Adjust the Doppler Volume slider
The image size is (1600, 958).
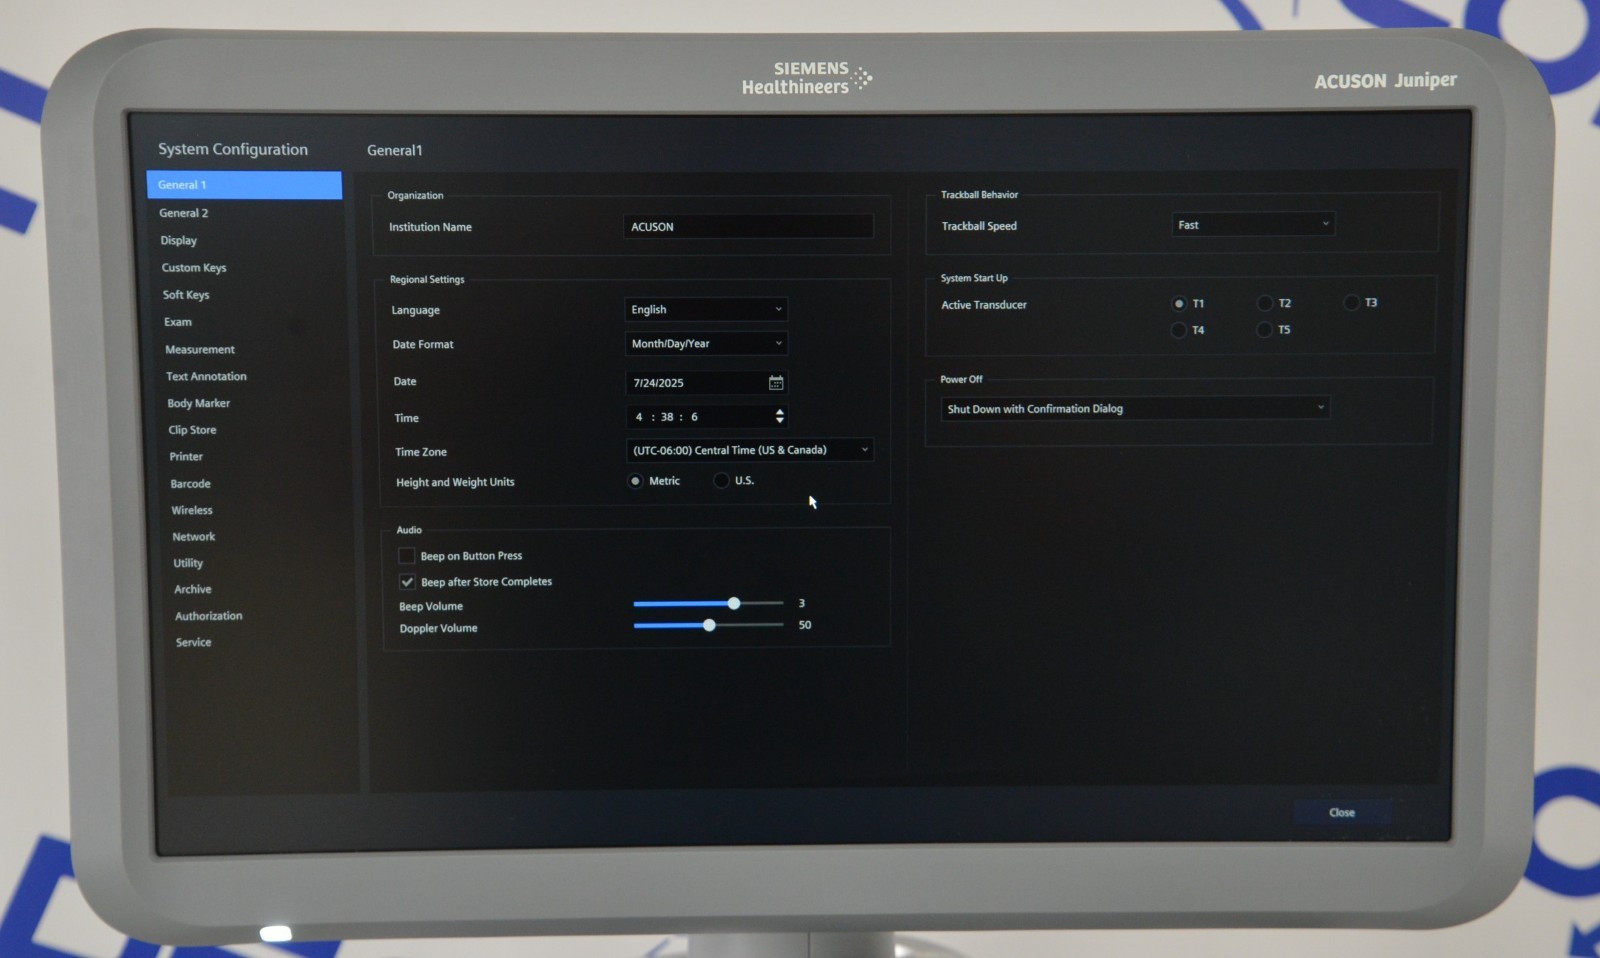pyautogui.click(x=709, y=625)
